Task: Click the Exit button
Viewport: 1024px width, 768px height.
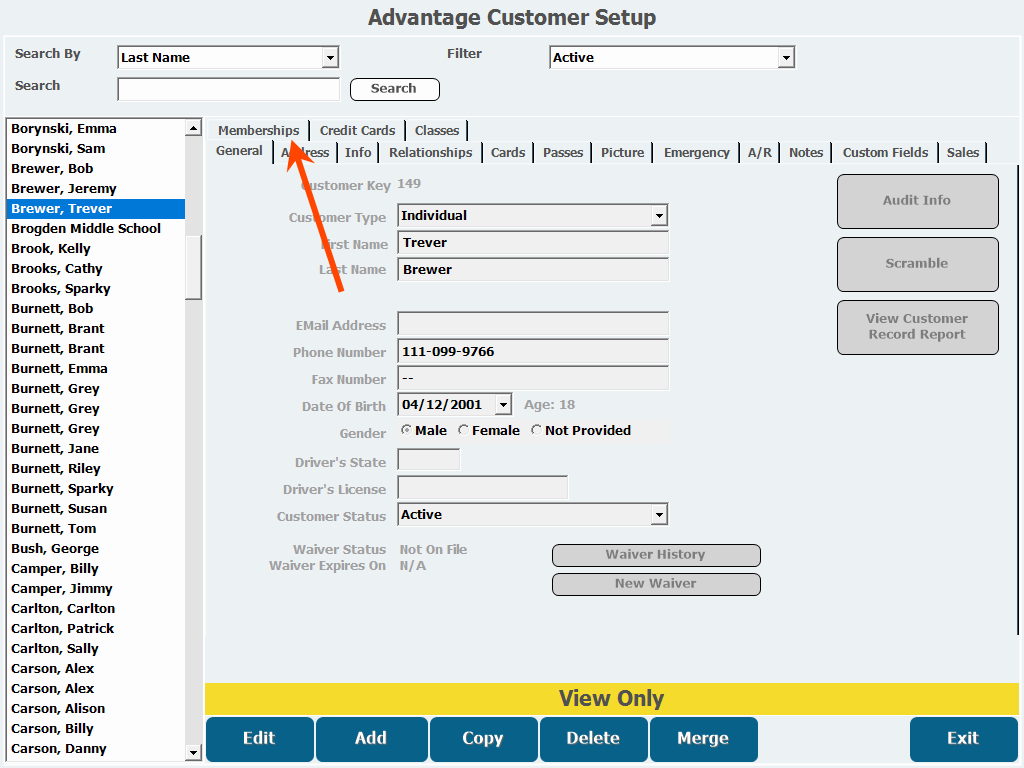Action: coord(963,739)
